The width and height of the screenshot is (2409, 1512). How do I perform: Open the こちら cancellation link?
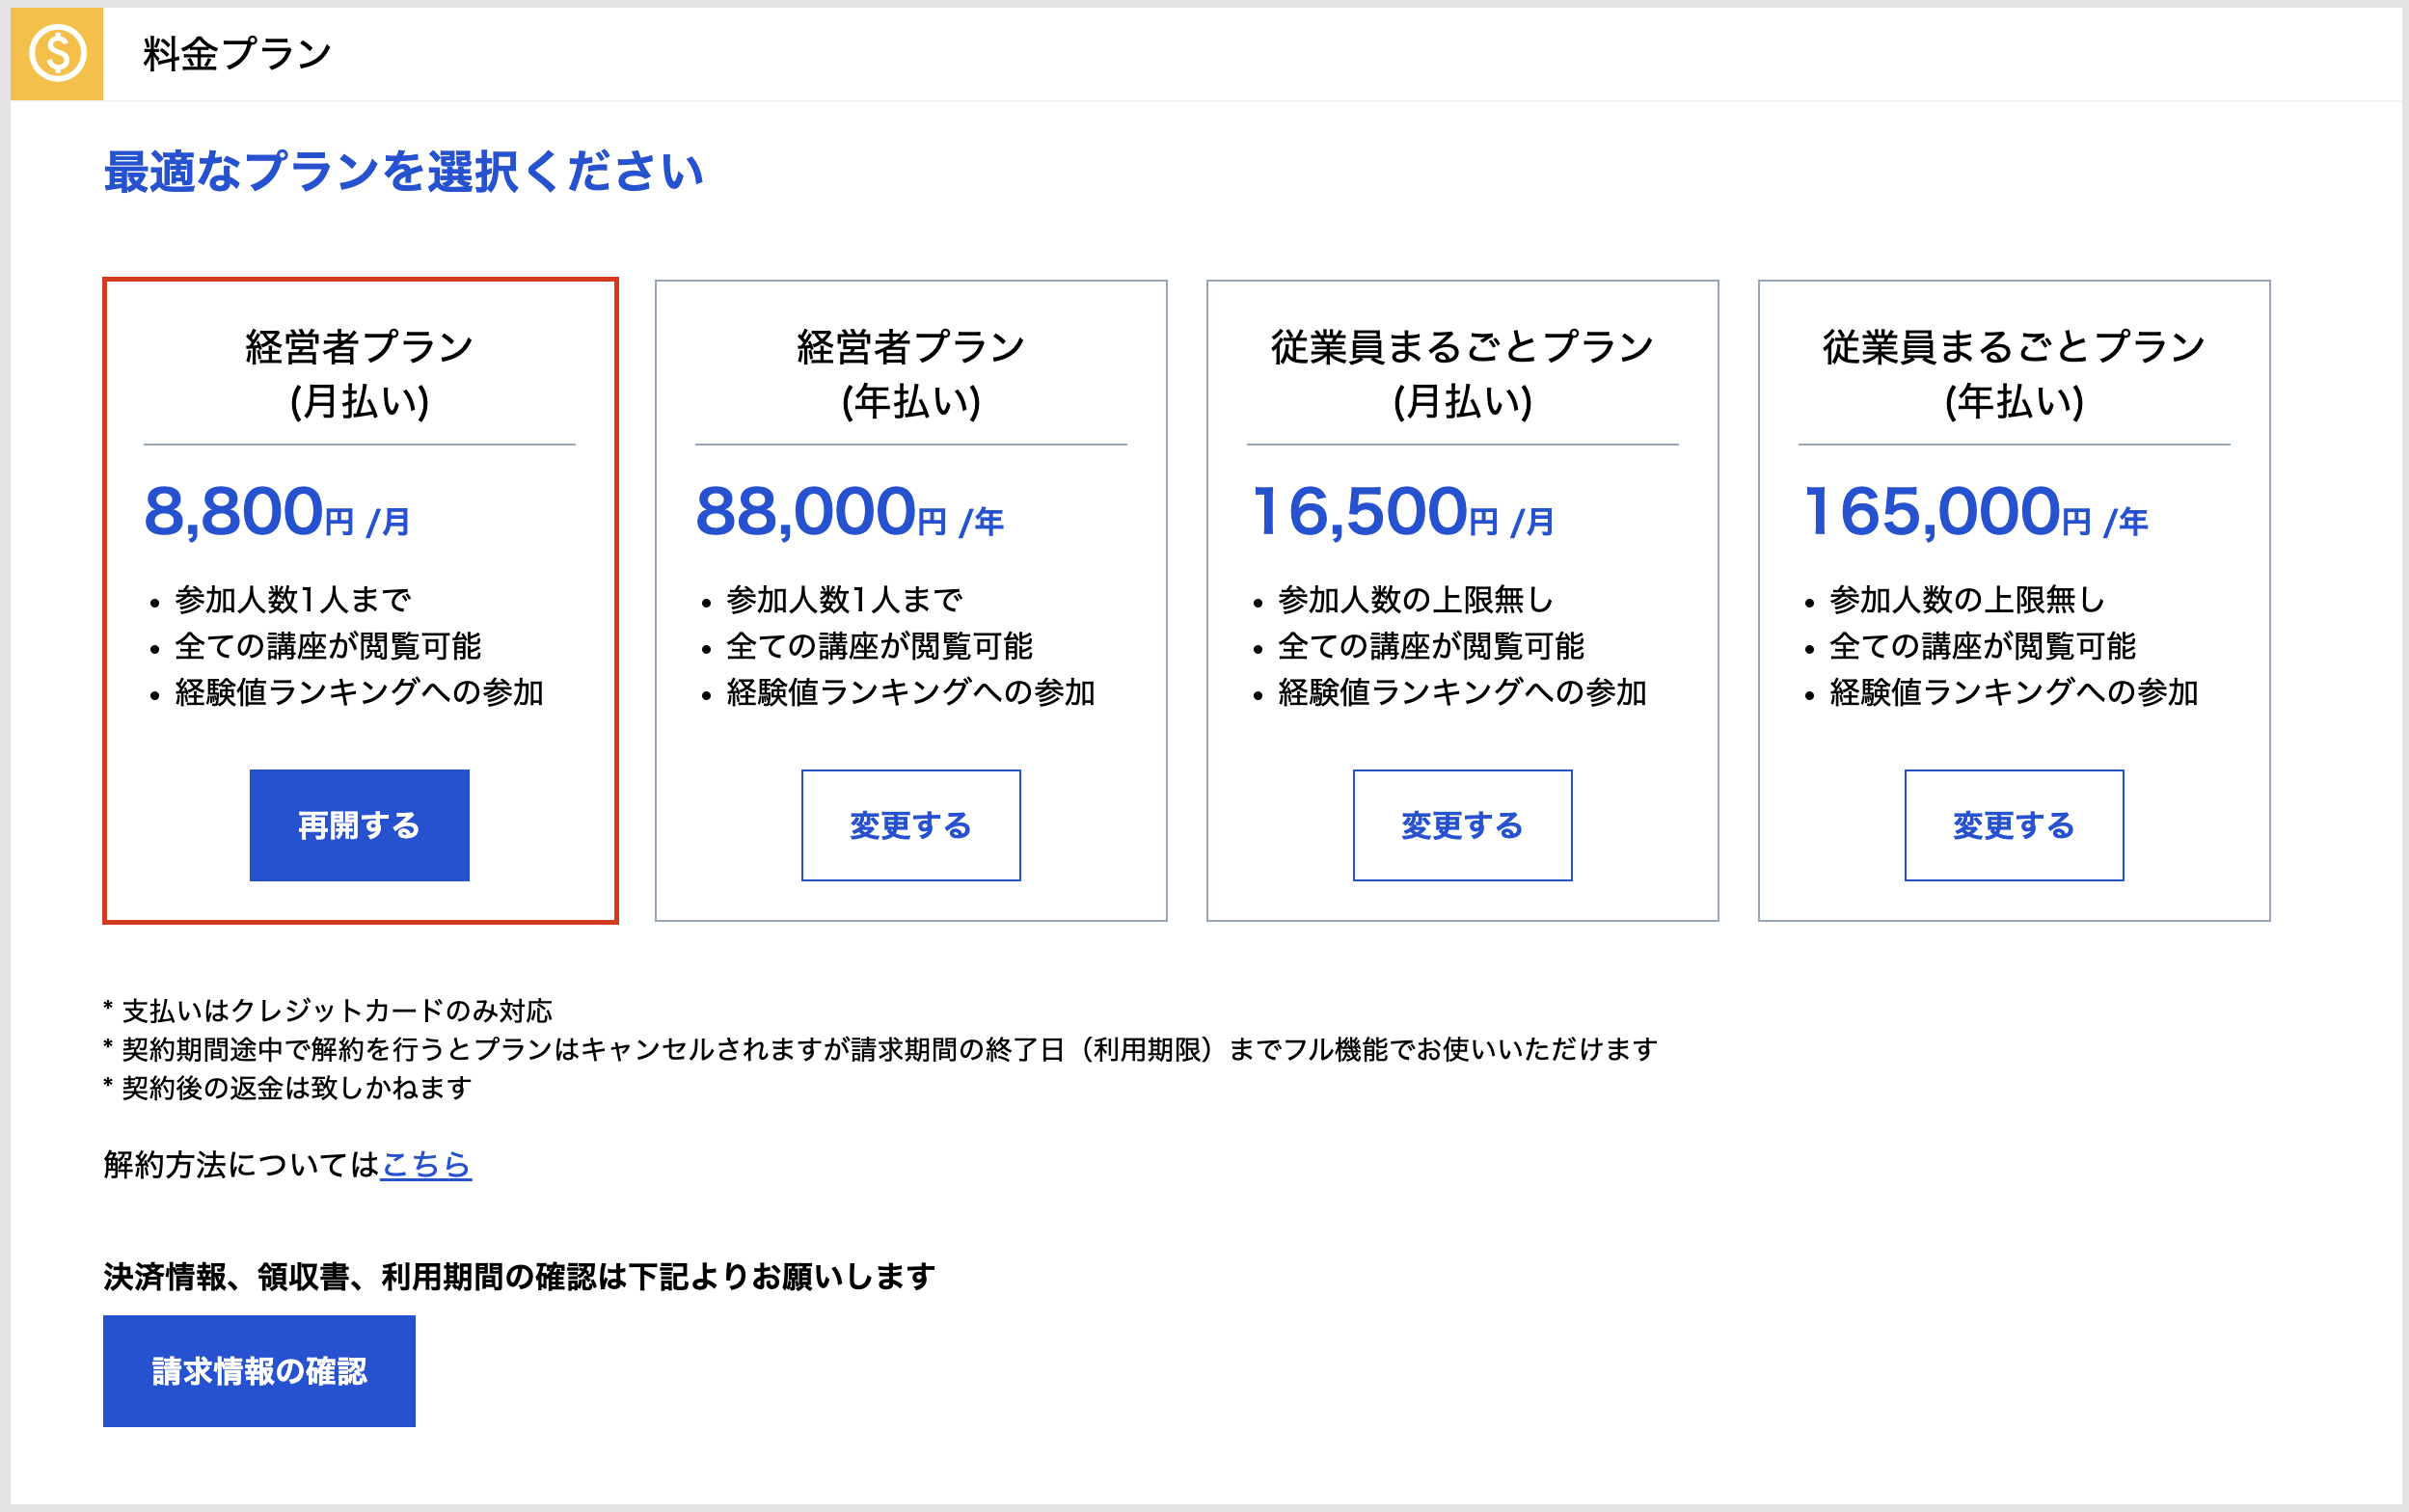tap(426, 1164)
